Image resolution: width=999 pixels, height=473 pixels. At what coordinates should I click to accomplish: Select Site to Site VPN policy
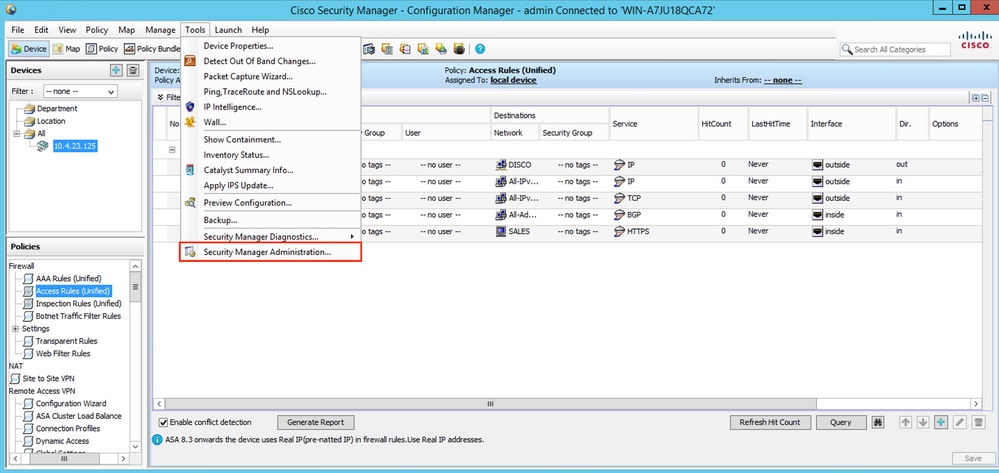[48, 378]
